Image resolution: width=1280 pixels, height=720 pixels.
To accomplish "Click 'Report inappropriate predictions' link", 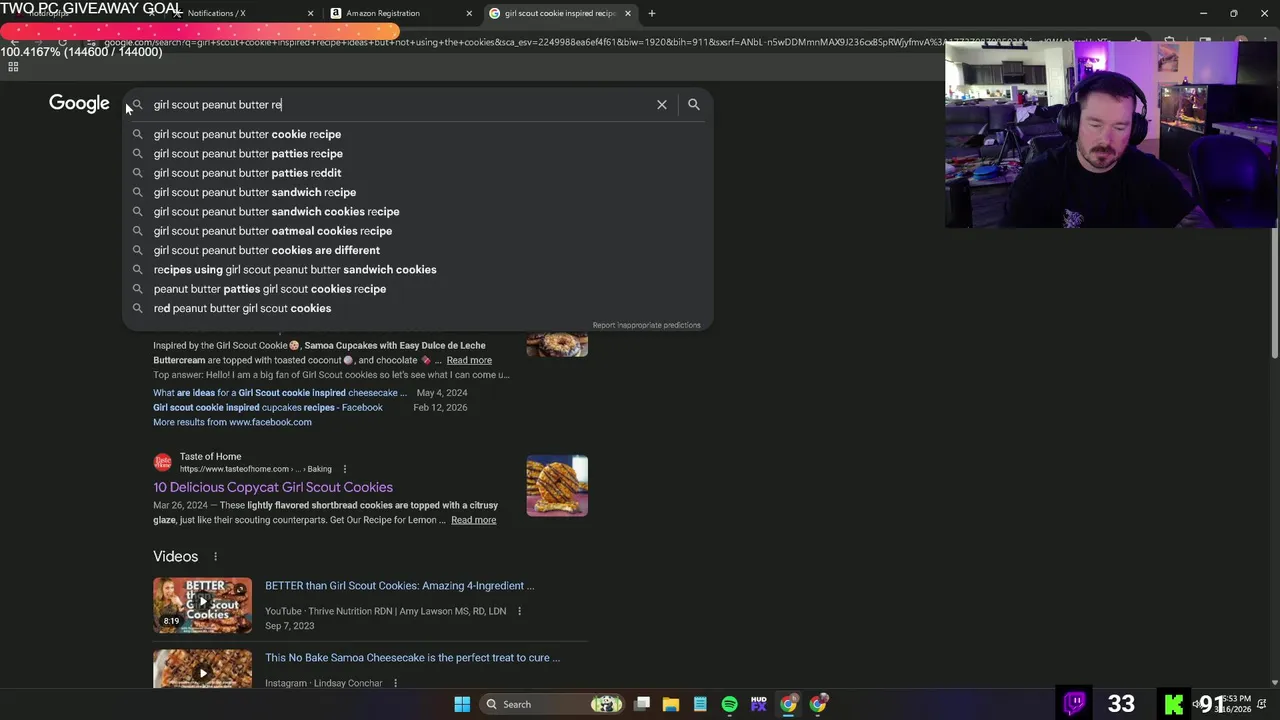I will [x=646, y=325].
